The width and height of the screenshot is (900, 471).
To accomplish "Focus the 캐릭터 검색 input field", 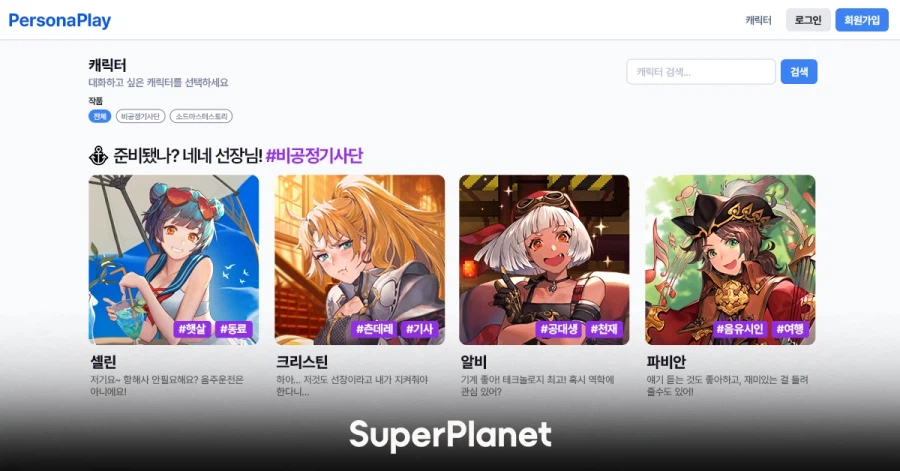I will pos(701,72).
